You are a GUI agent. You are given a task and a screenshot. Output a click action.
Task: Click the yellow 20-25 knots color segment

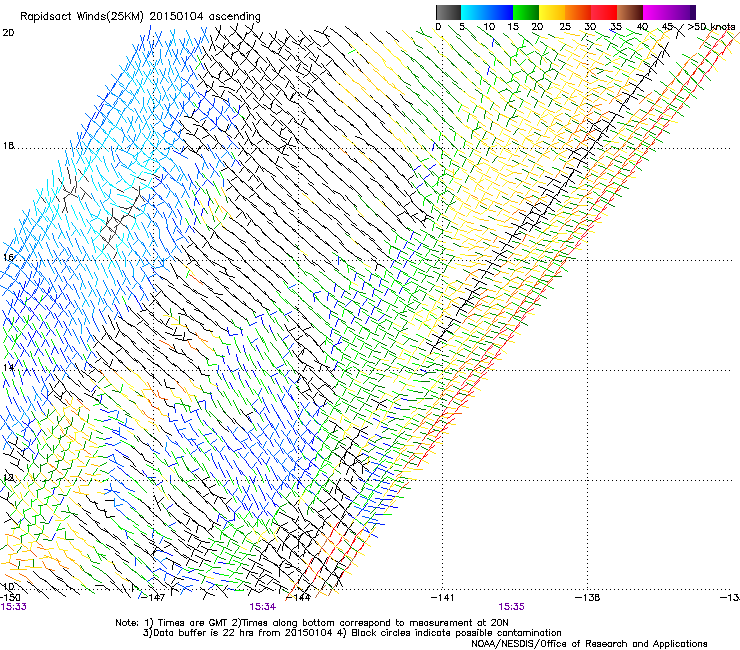(552, 12)
